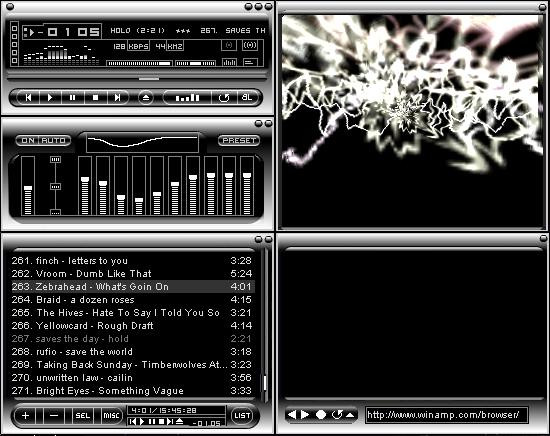The image size is (550, 436).
Task: Remove tracks with the playlist minus button
Action: [54, 416]
